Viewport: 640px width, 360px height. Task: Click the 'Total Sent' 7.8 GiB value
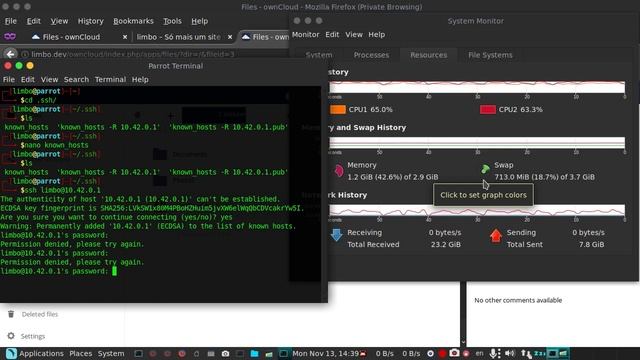click(591, 244)
